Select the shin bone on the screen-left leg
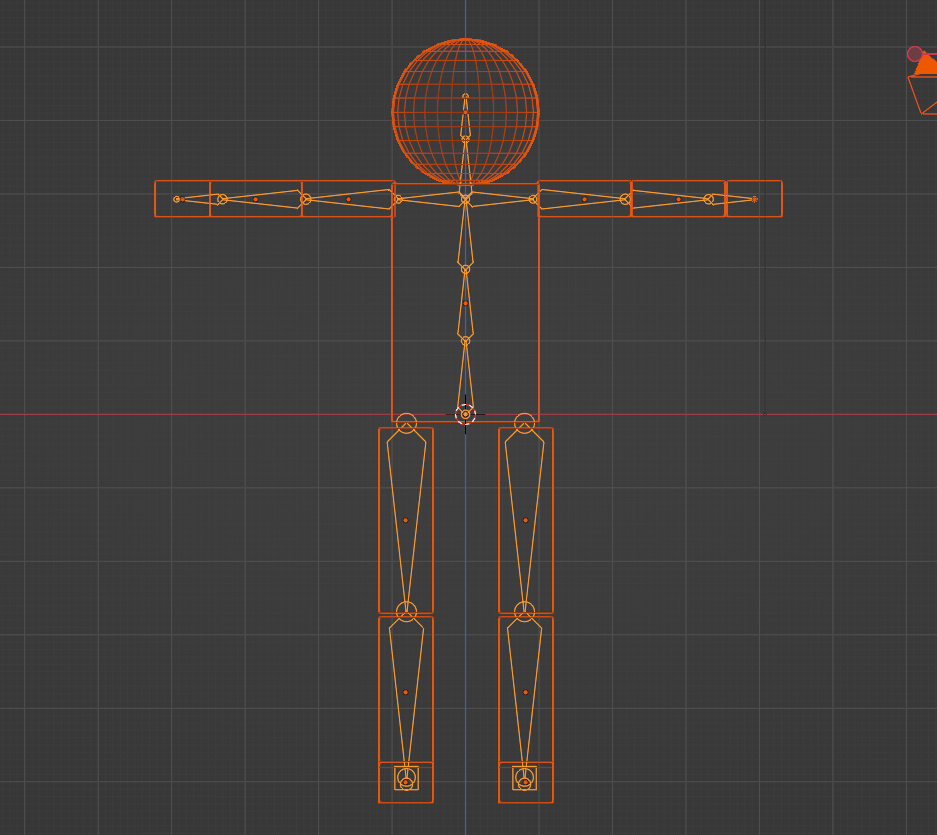 click(406, 680)
